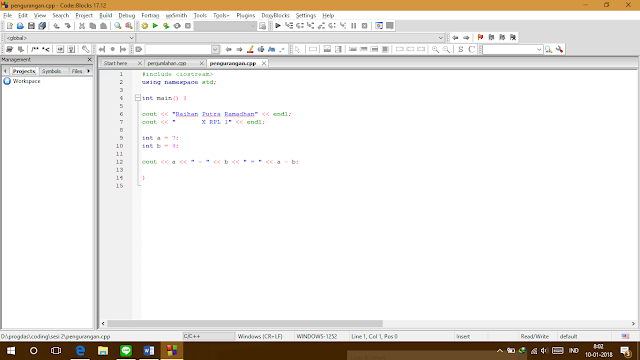Paste from clipboard using Paste icon
The width and height of the screenshot is (640, 360).
click(104, 26)
